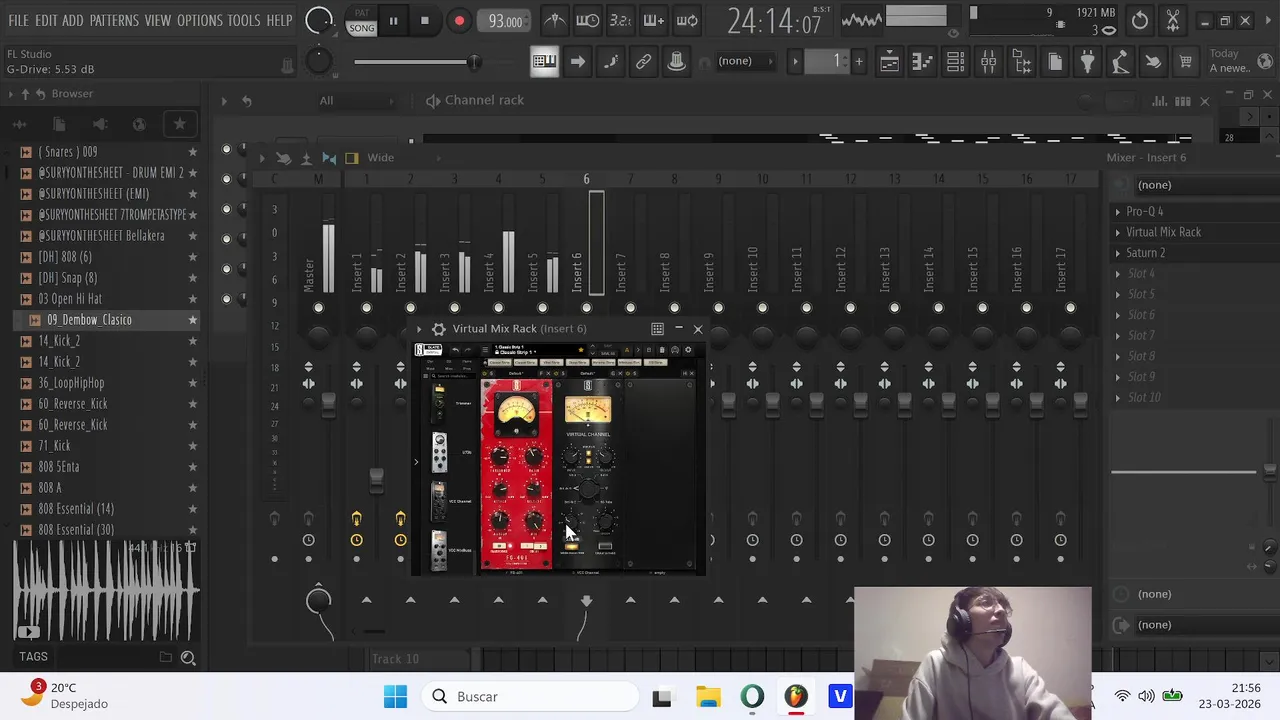Mute the Insert 7 mixer track

[630, 308]
